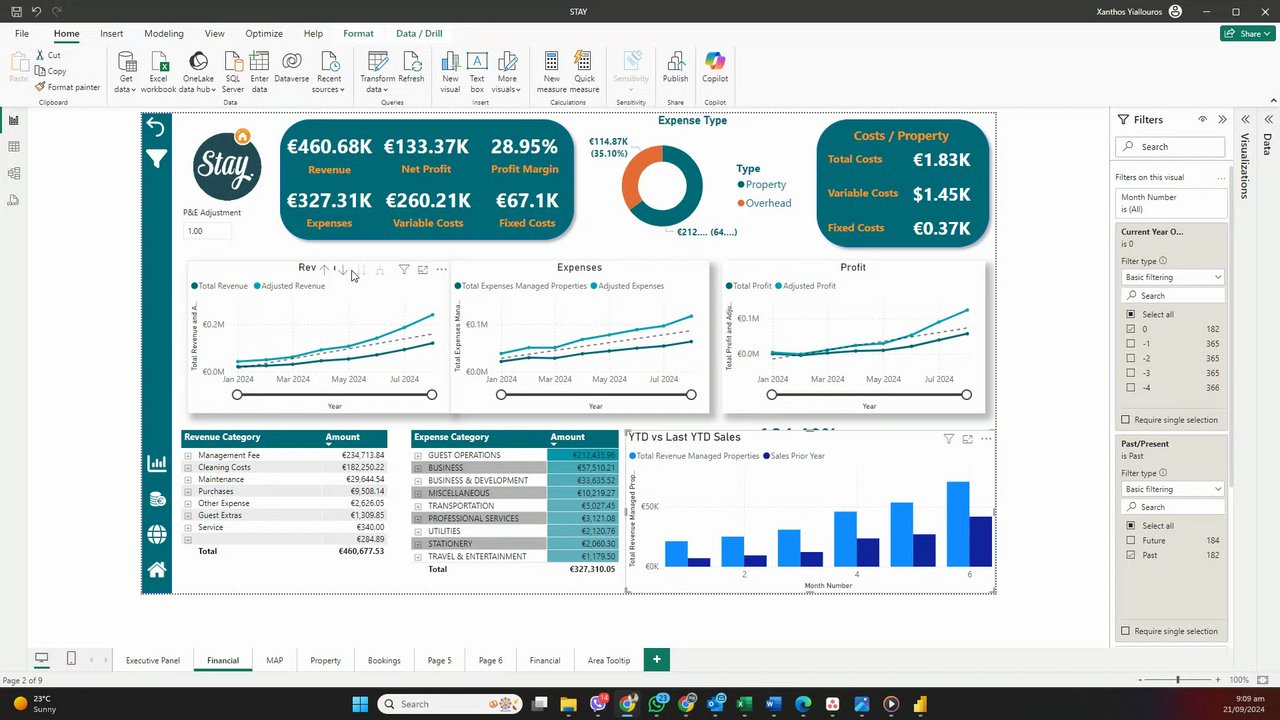Enable Require single selection for Current Year filter
Viewport: 1280px width, 720px height.
point(1126,420)
